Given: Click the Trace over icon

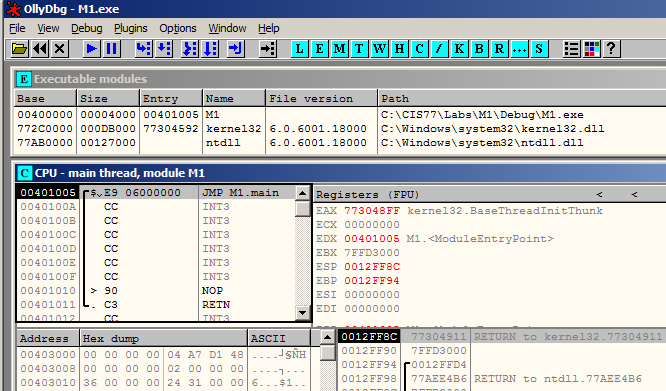Looking at the screenshot, I should point(210,49).
